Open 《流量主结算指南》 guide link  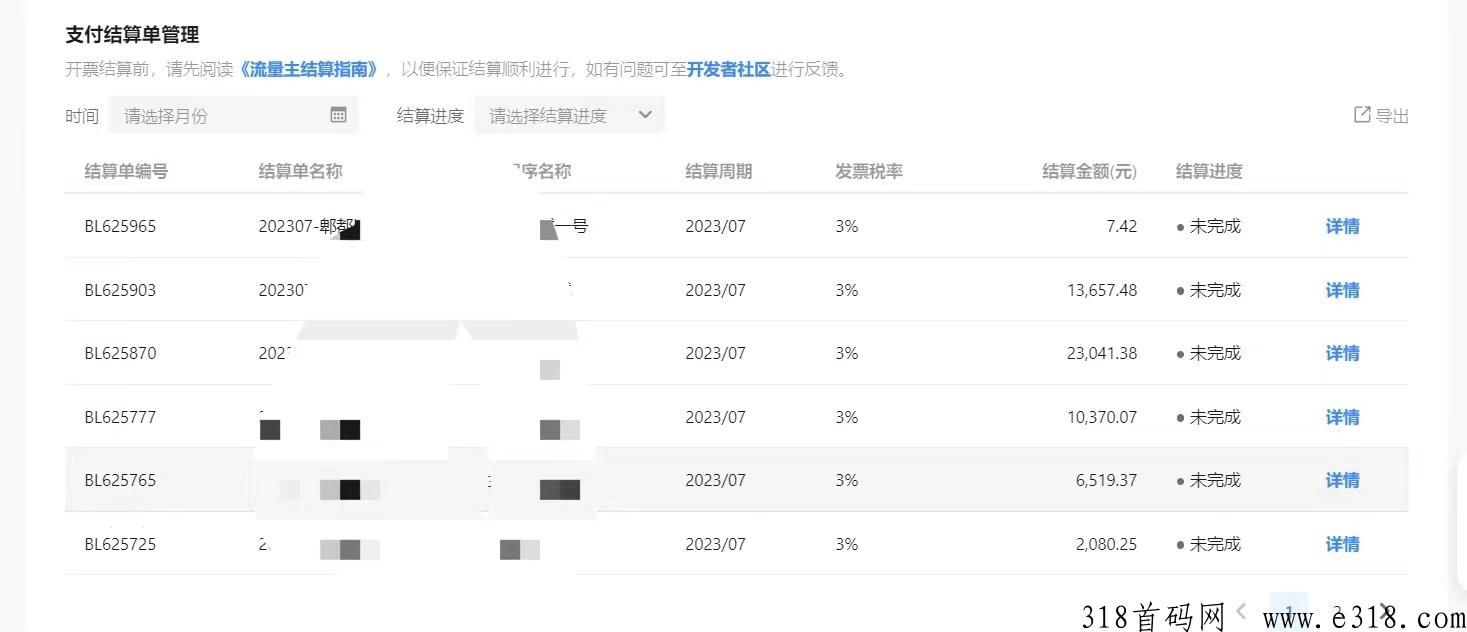[310, 70]
